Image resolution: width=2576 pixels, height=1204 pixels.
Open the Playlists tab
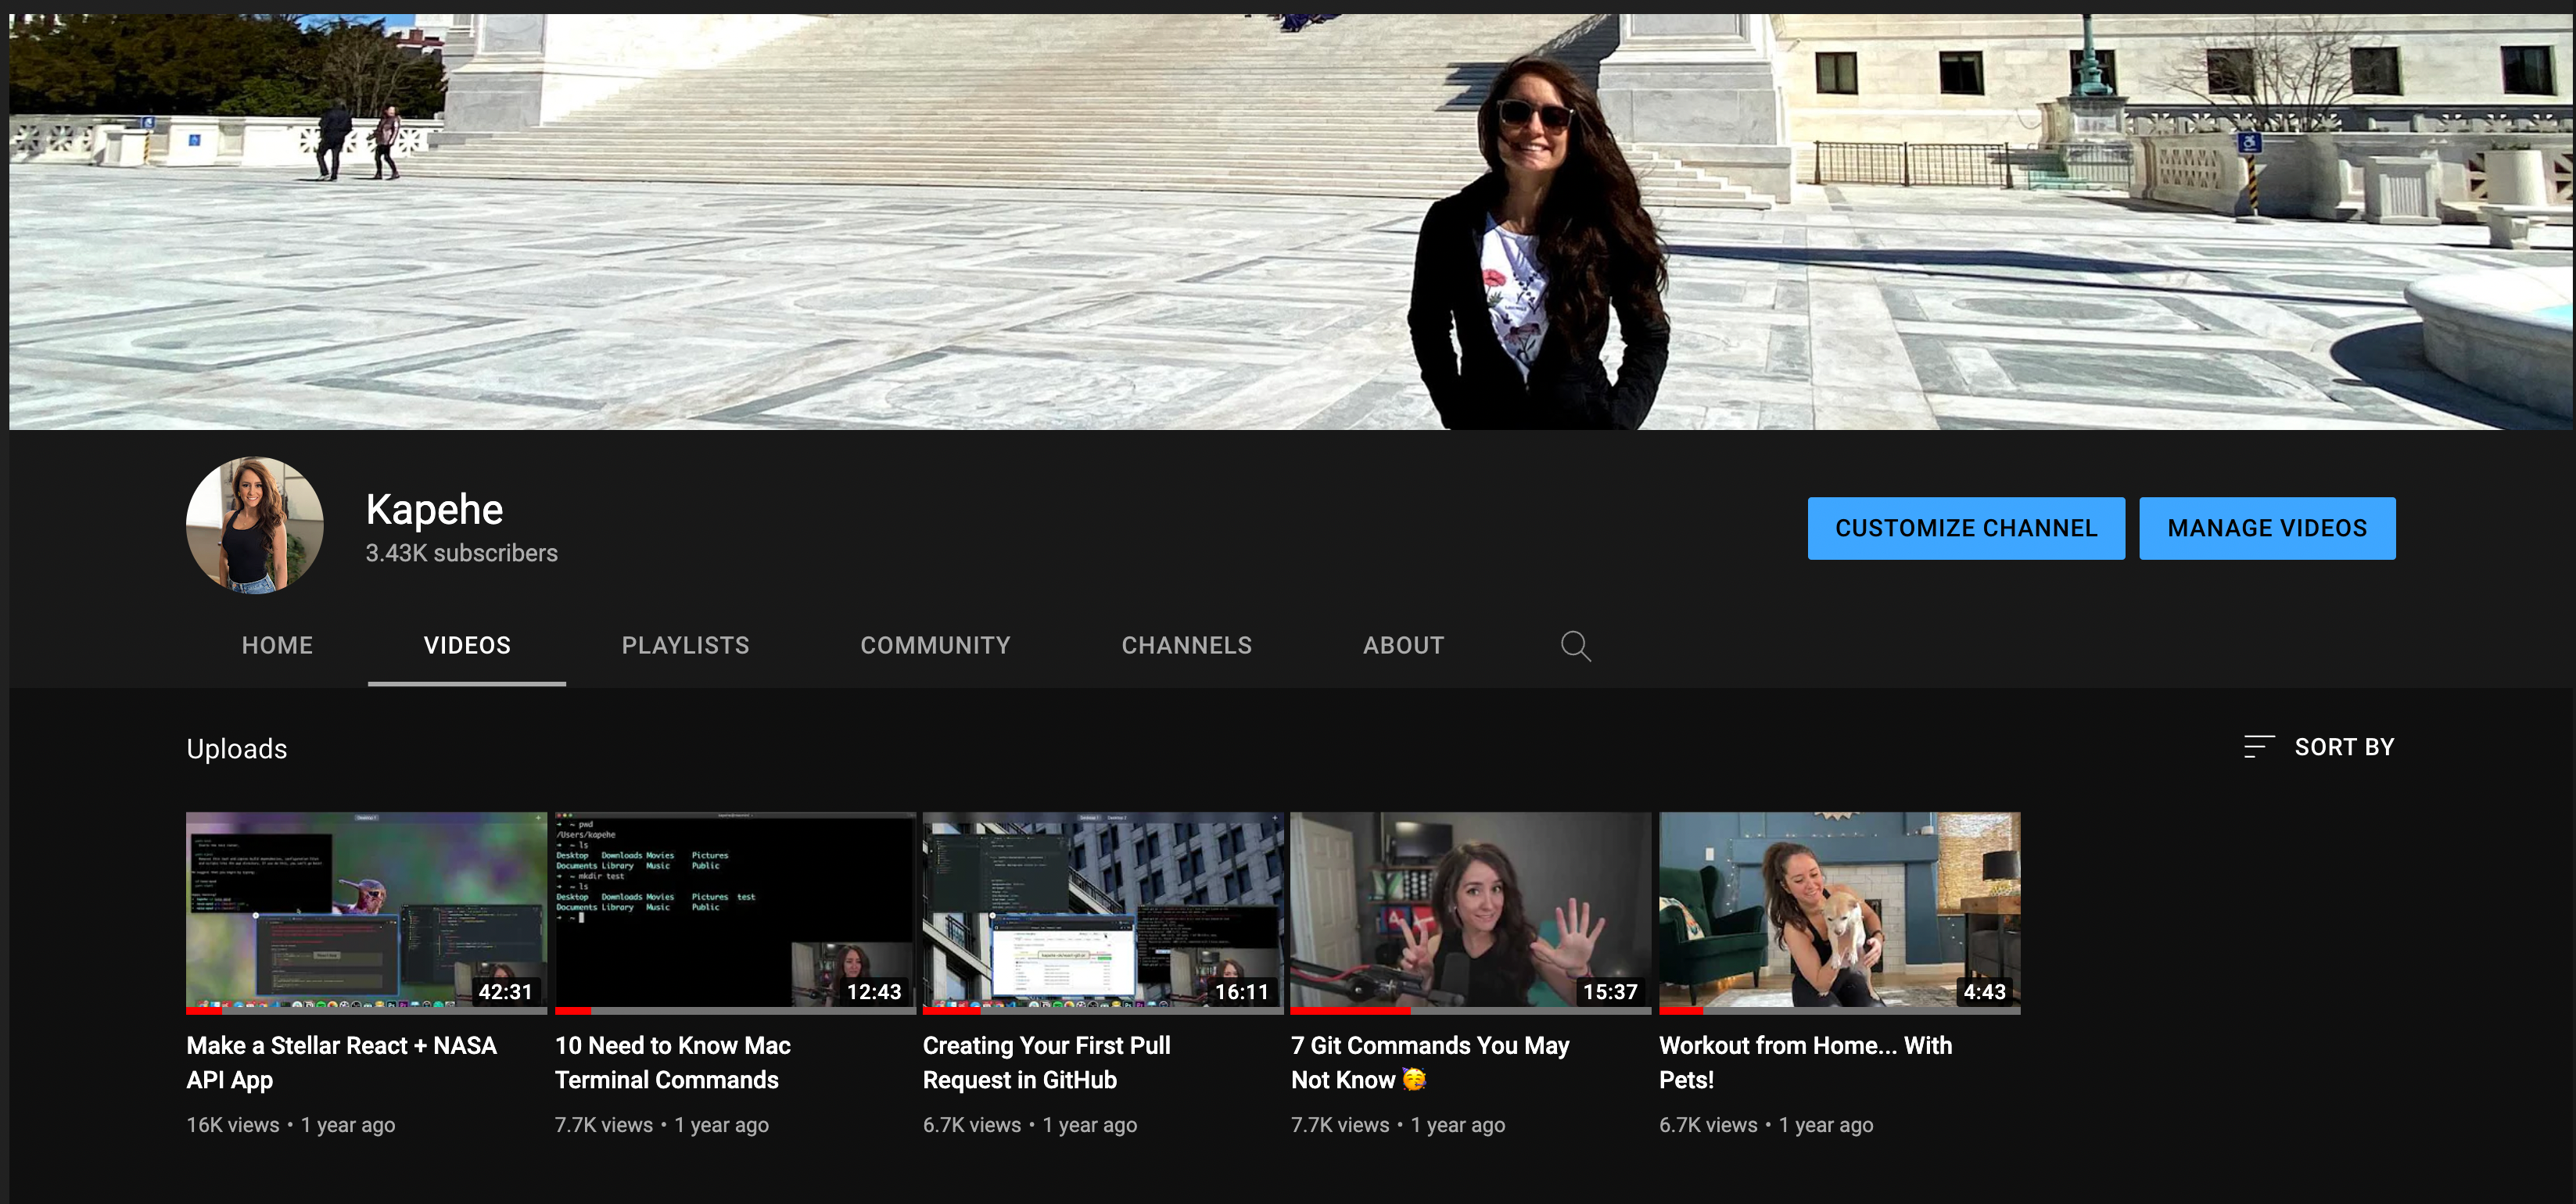tap(685, 646)
